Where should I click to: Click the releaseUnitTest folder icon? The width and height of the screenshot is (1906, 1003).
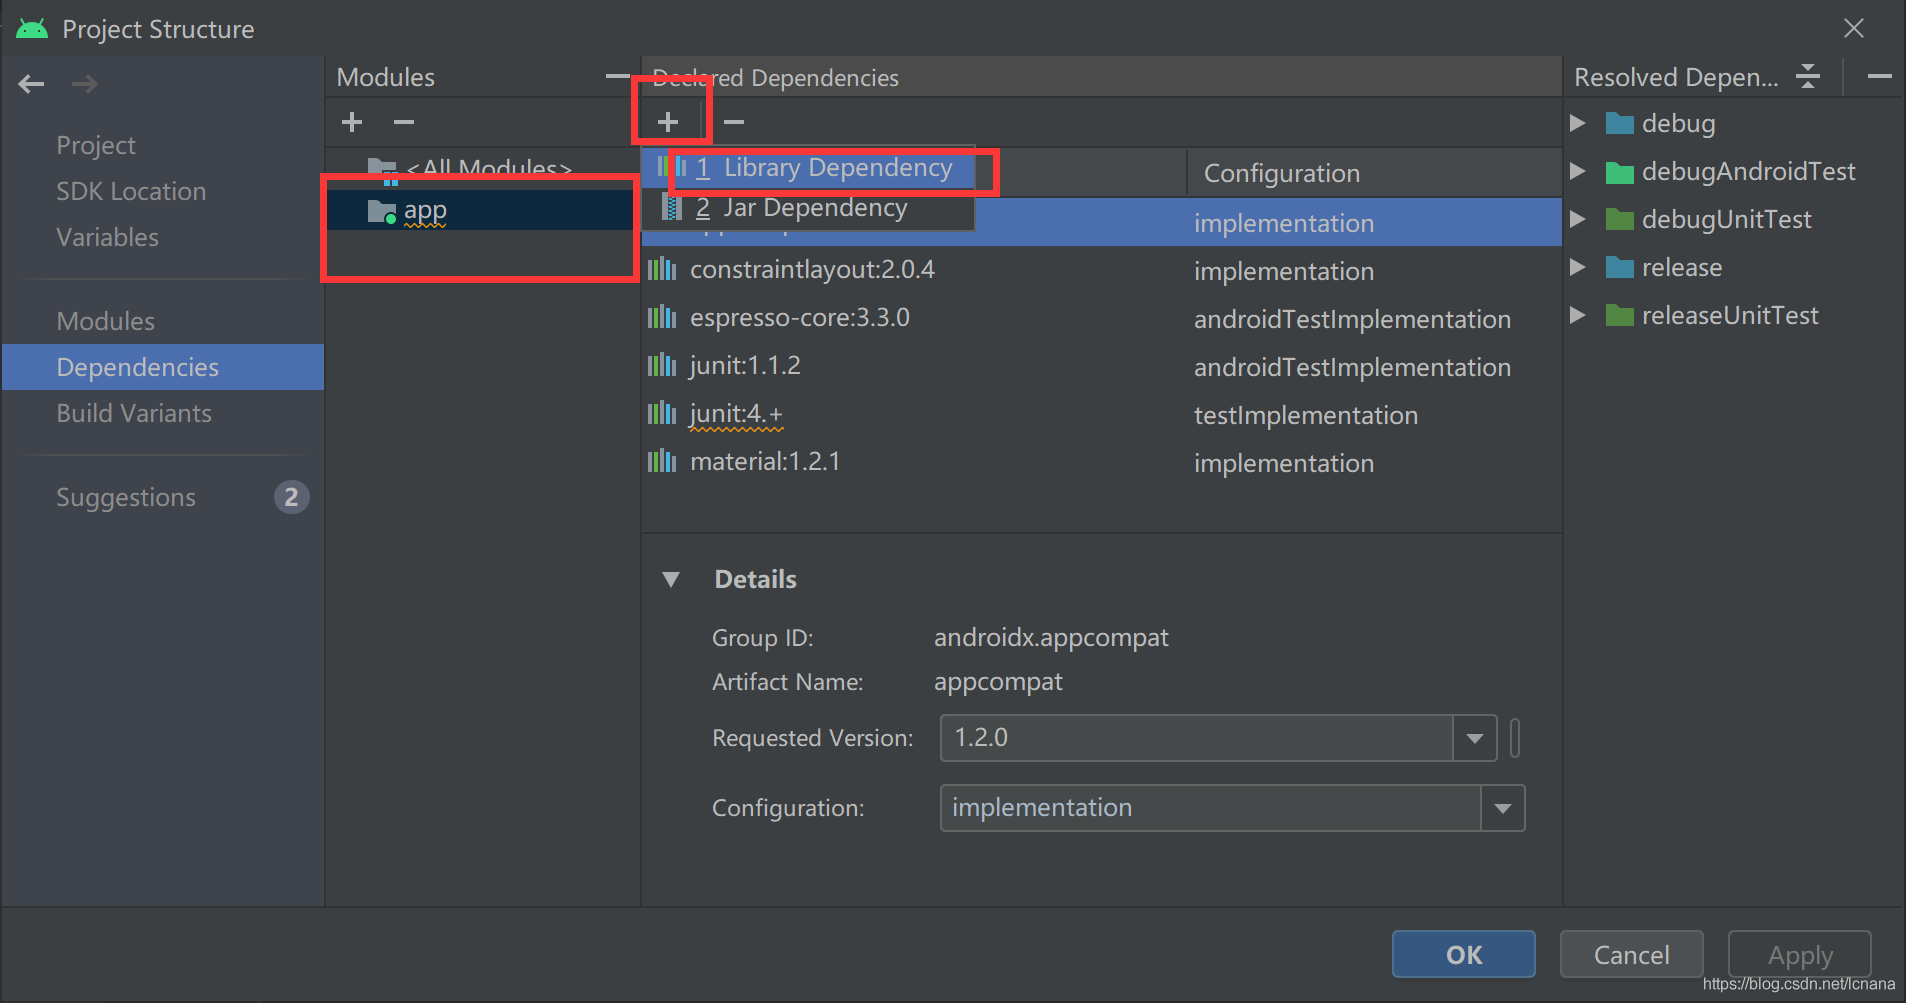coord(1619,315)
